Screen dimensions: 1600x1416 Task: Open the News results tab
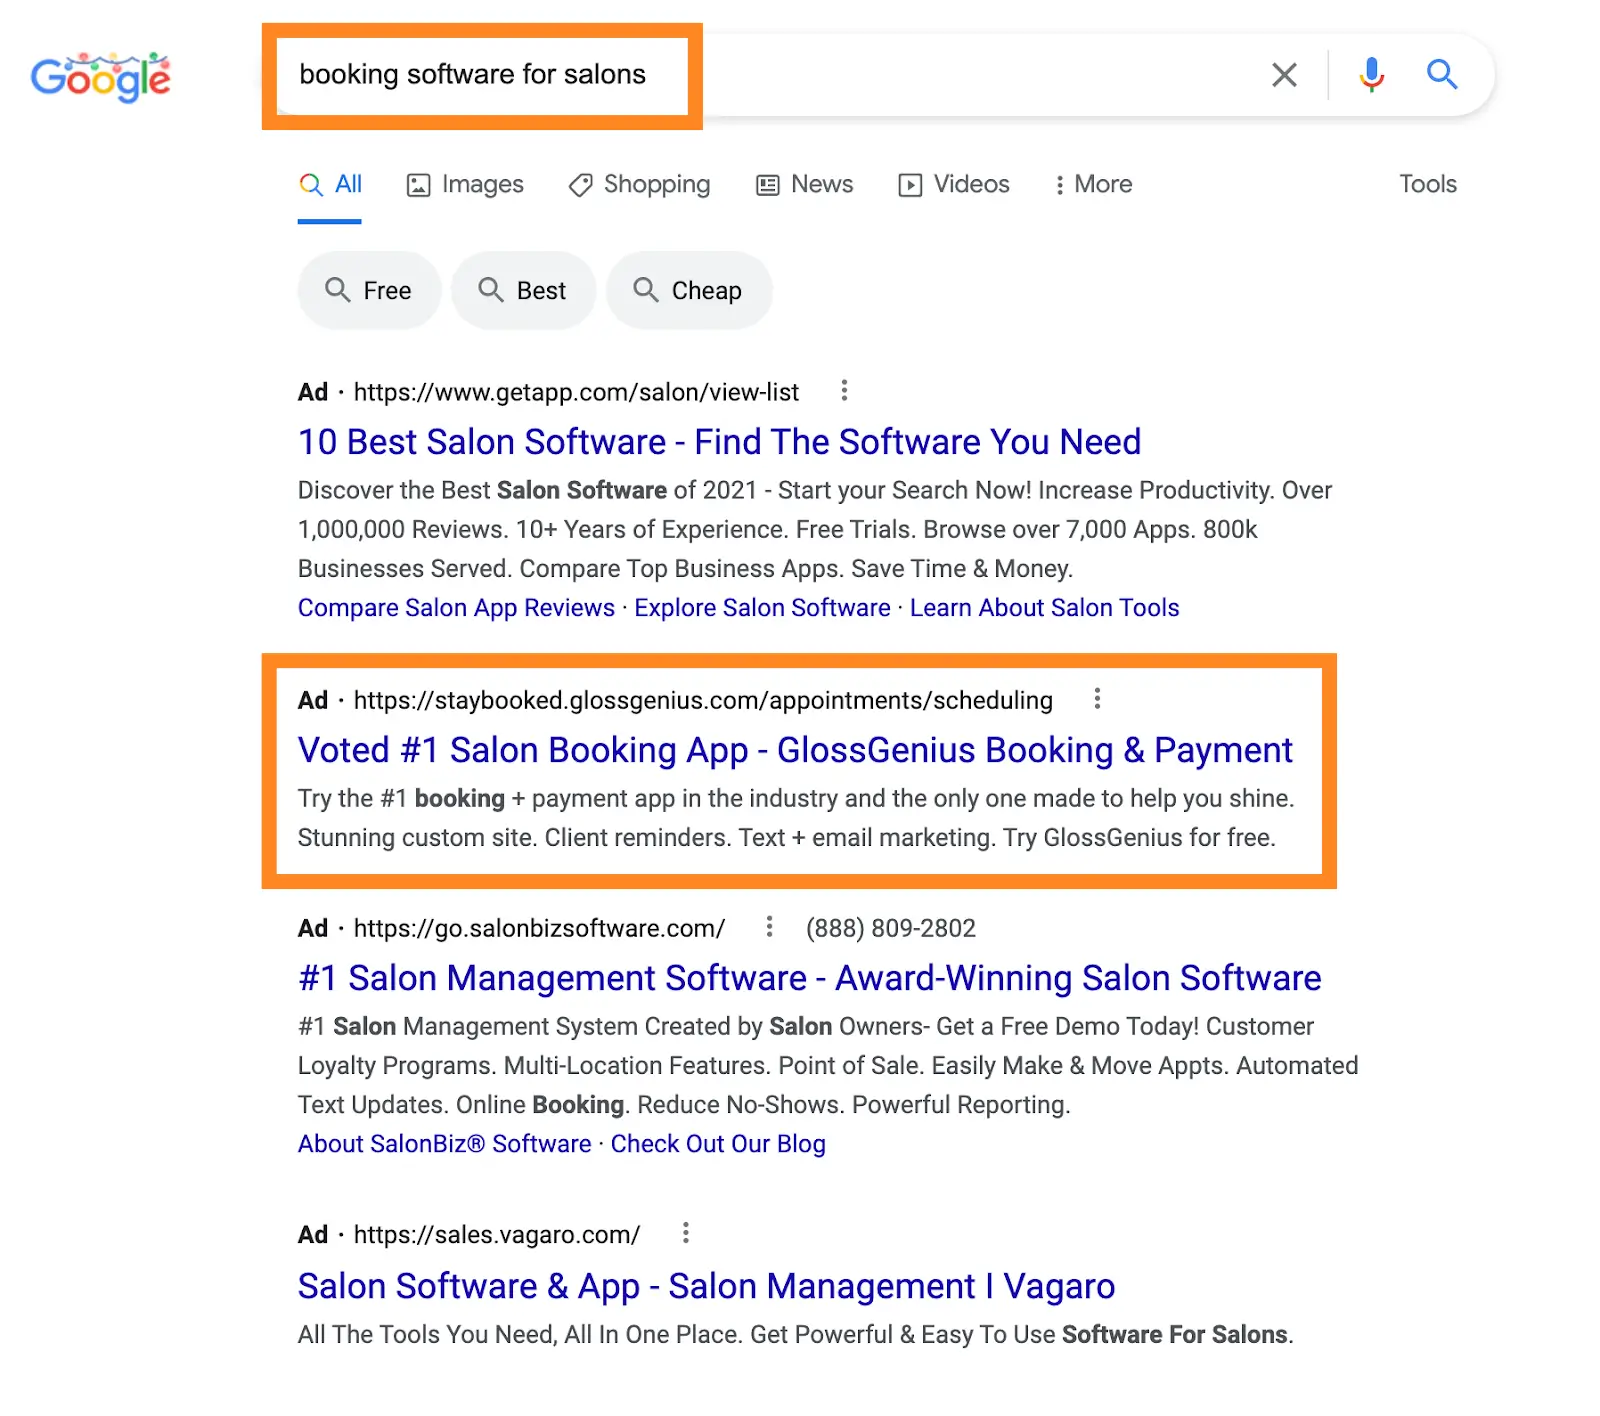pyautogui.click(x=805, y=185)
